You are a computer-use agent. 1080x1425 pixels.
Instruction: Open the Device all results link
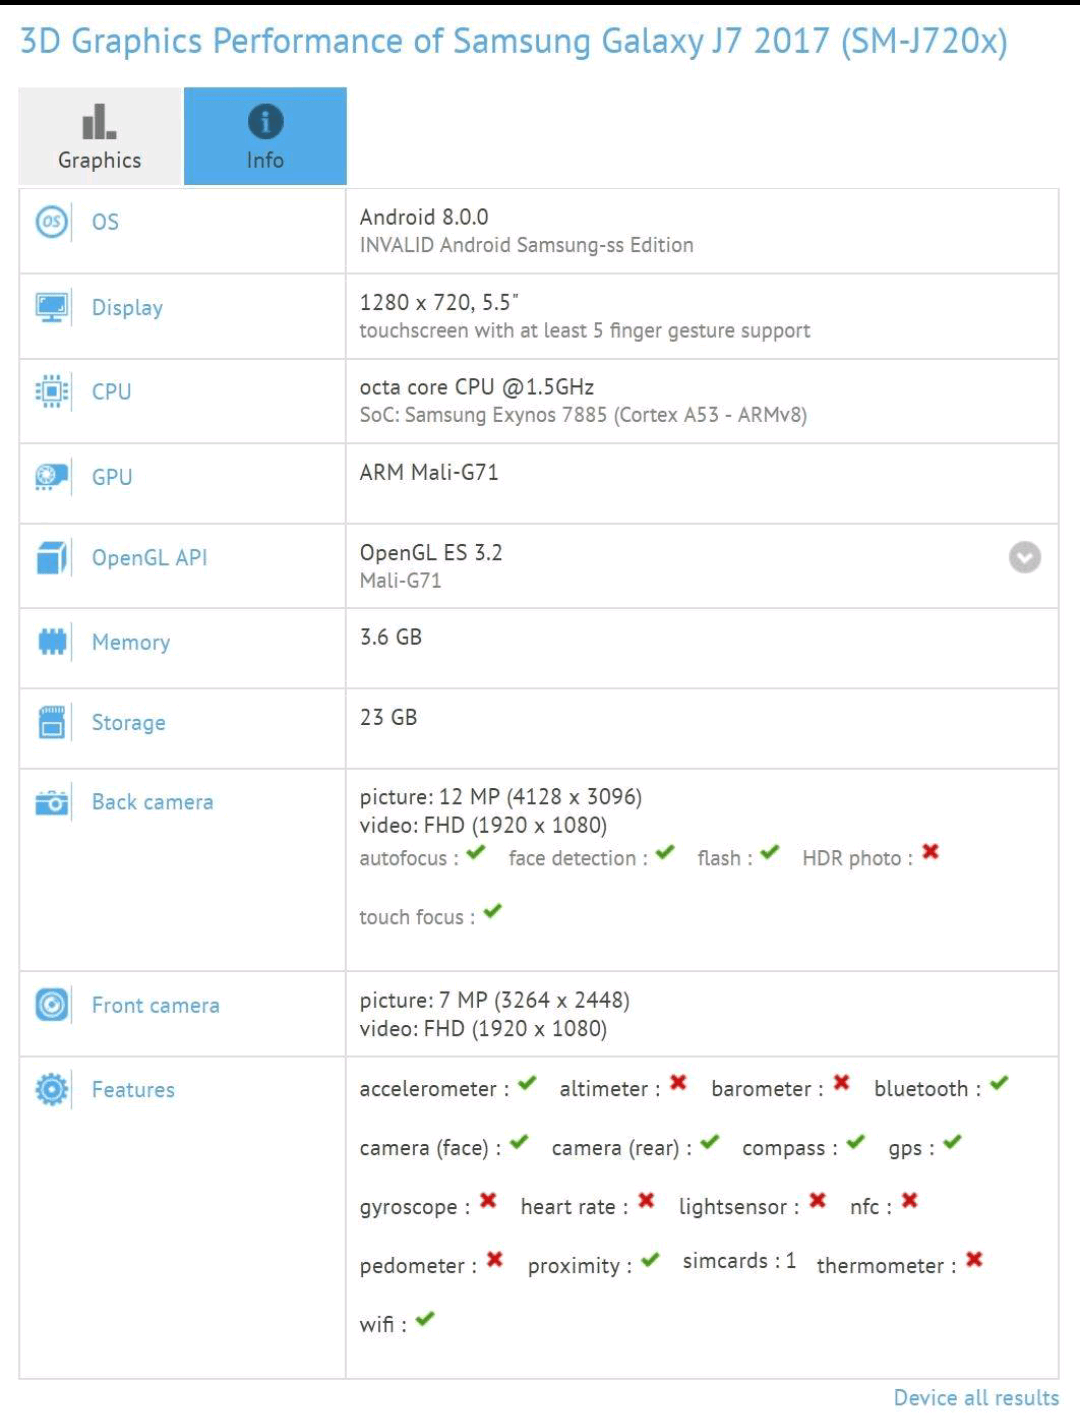[976, 1398]
